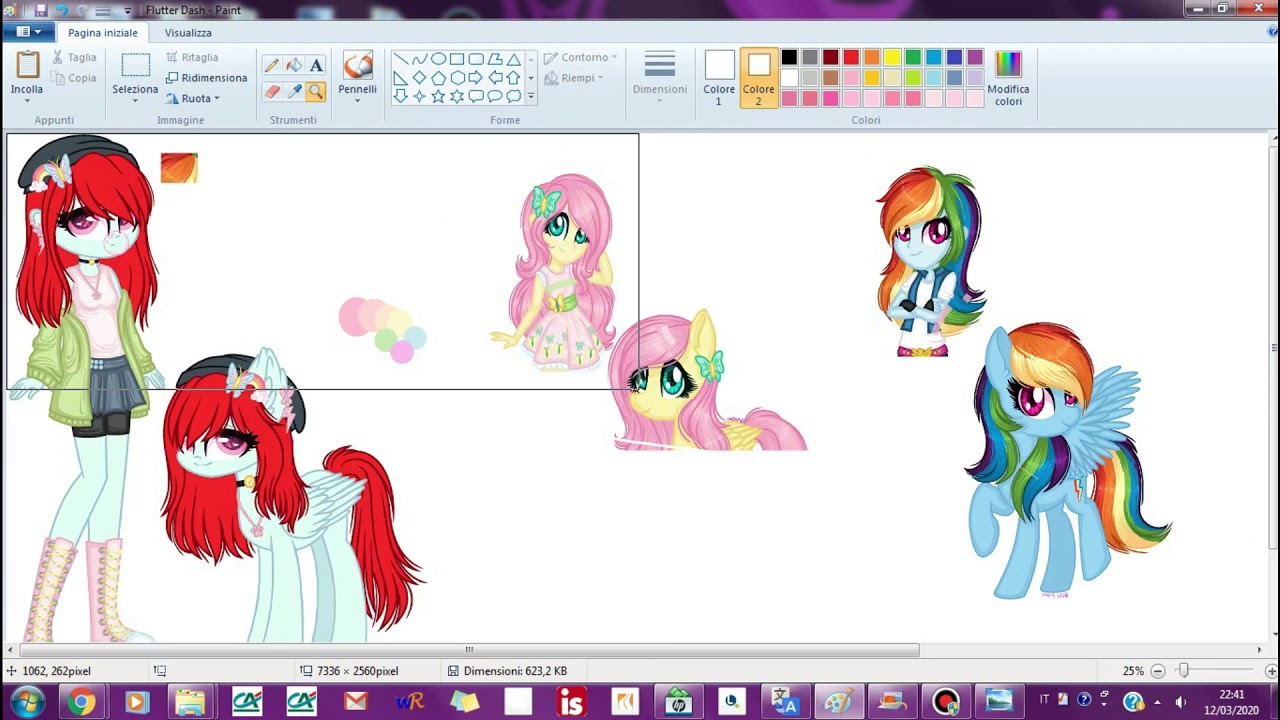The height and width of the screenshot is (720, 1280).
Task: Click the Save icon in title bar
Action: pos(41,10)
